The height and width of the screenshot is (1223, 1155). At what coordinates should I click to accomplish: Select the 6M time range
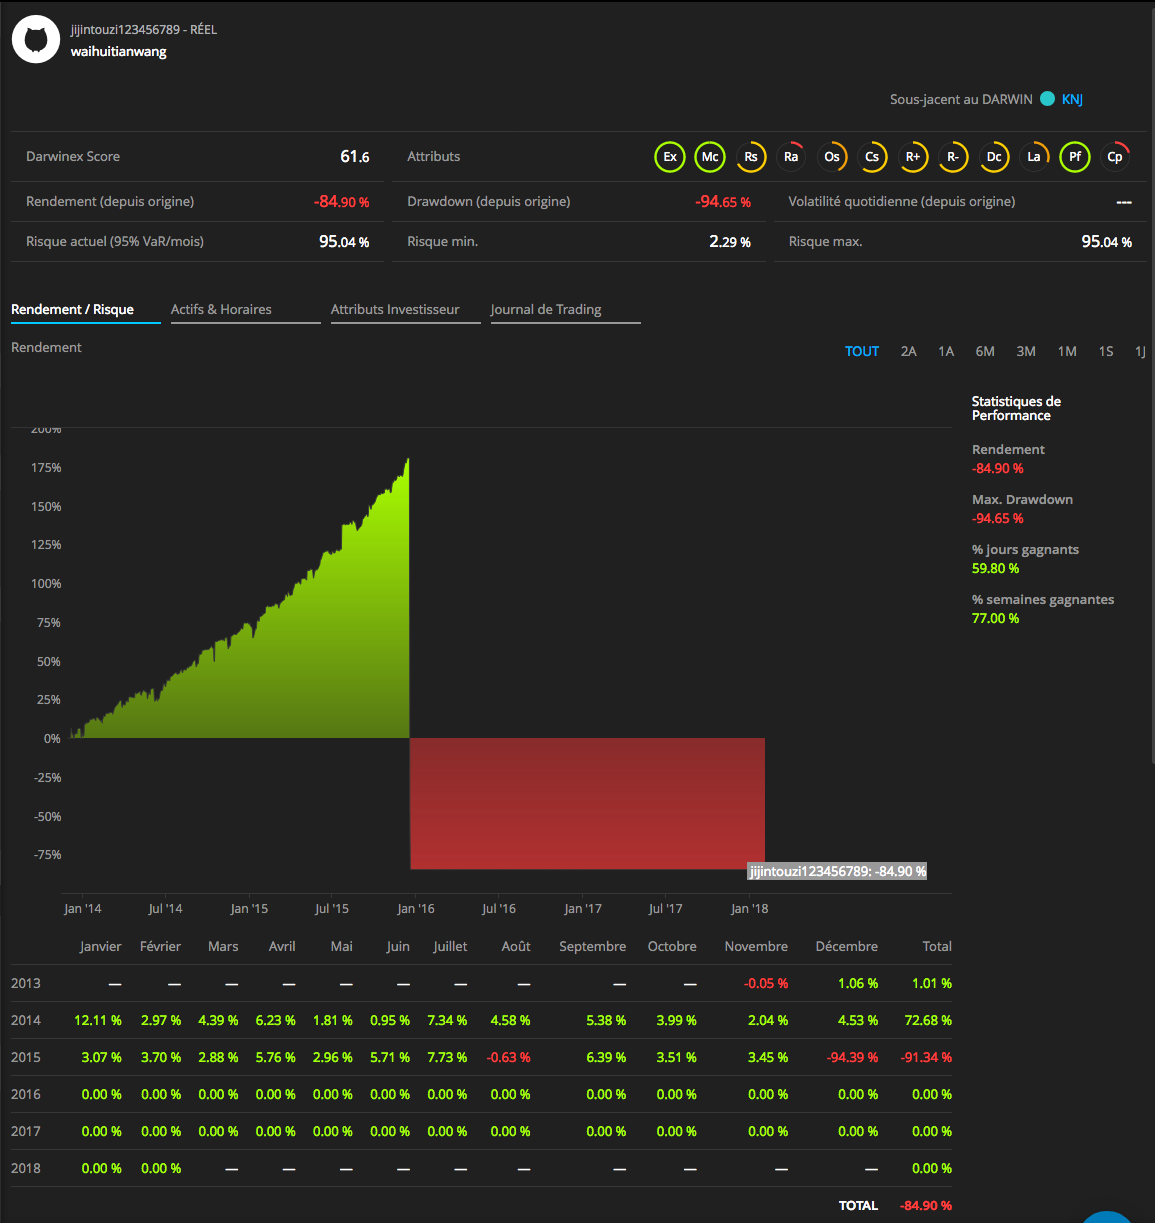(985, 351)
